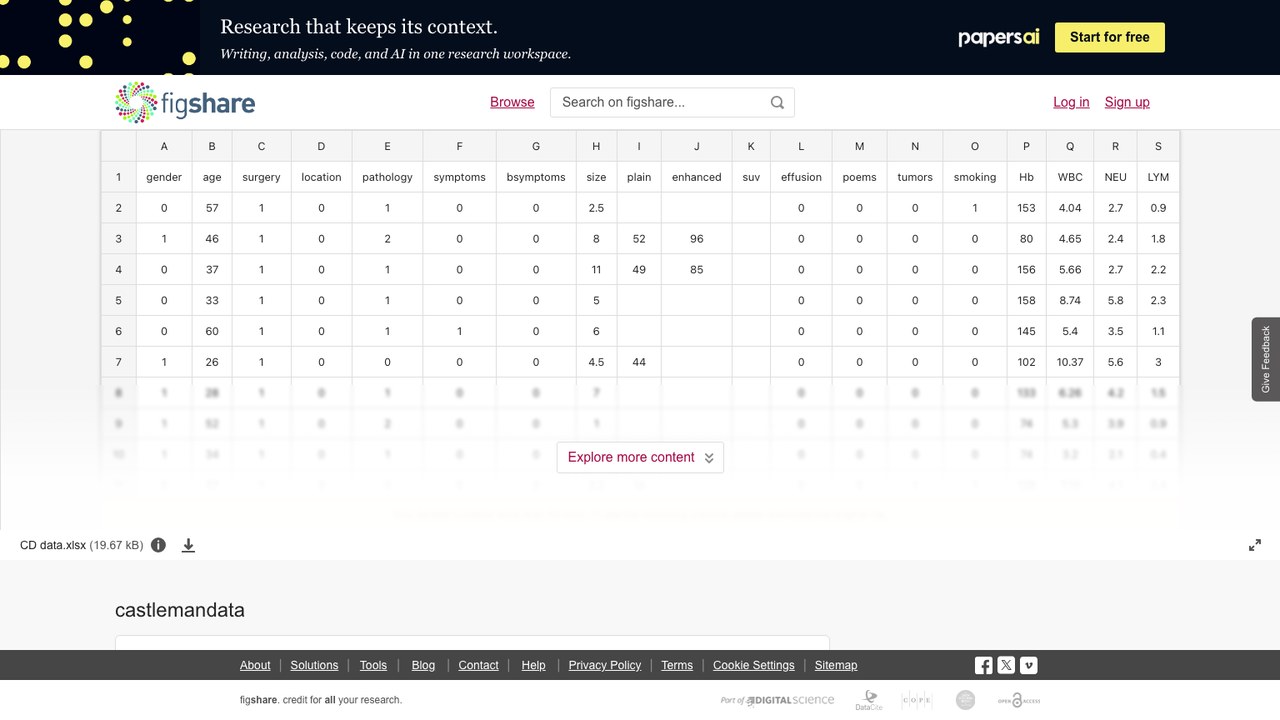
Task: Open the Digital Science footer logo
Action: [x=777, y=700]
